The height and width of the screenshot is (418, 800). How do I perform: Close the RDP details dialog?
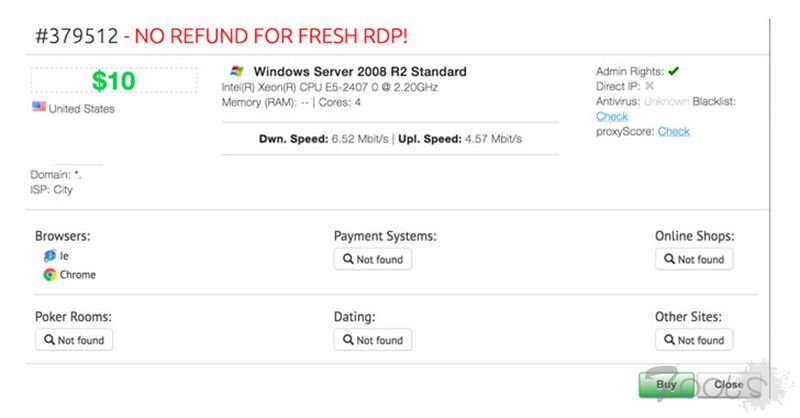(x=728, y=385)
